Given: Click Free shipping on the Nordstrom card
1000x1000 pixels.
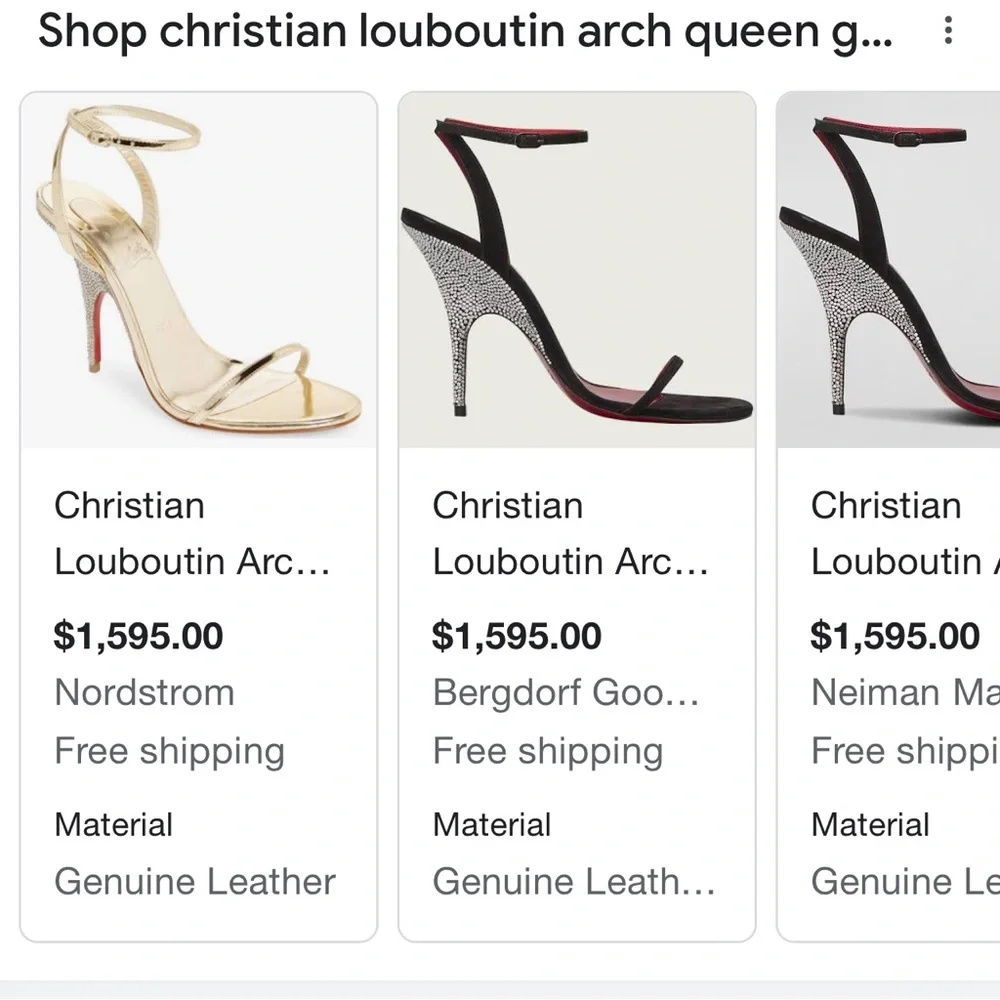Looking at the screenshot, I should [170, 751].
